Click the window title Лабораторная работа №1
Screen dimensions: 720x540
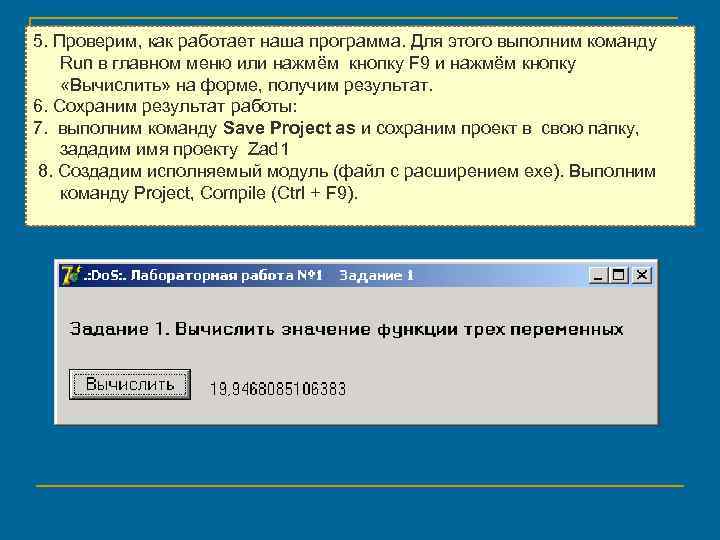click(226, 276)
